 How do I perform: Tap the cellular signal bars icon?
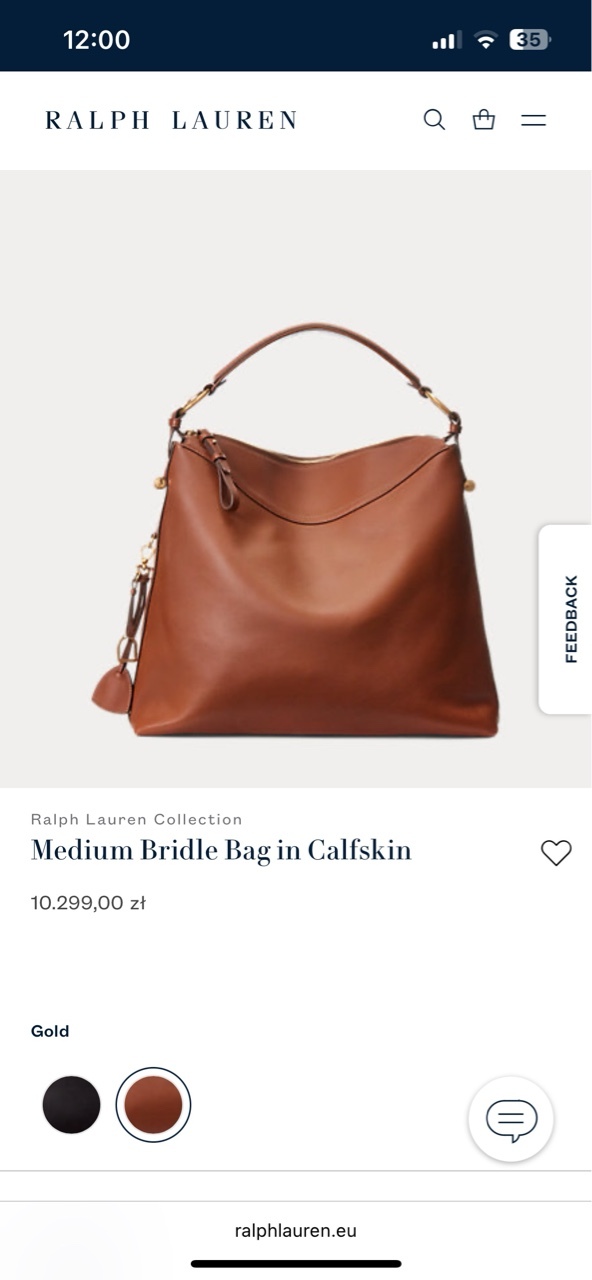pos(446,40)
